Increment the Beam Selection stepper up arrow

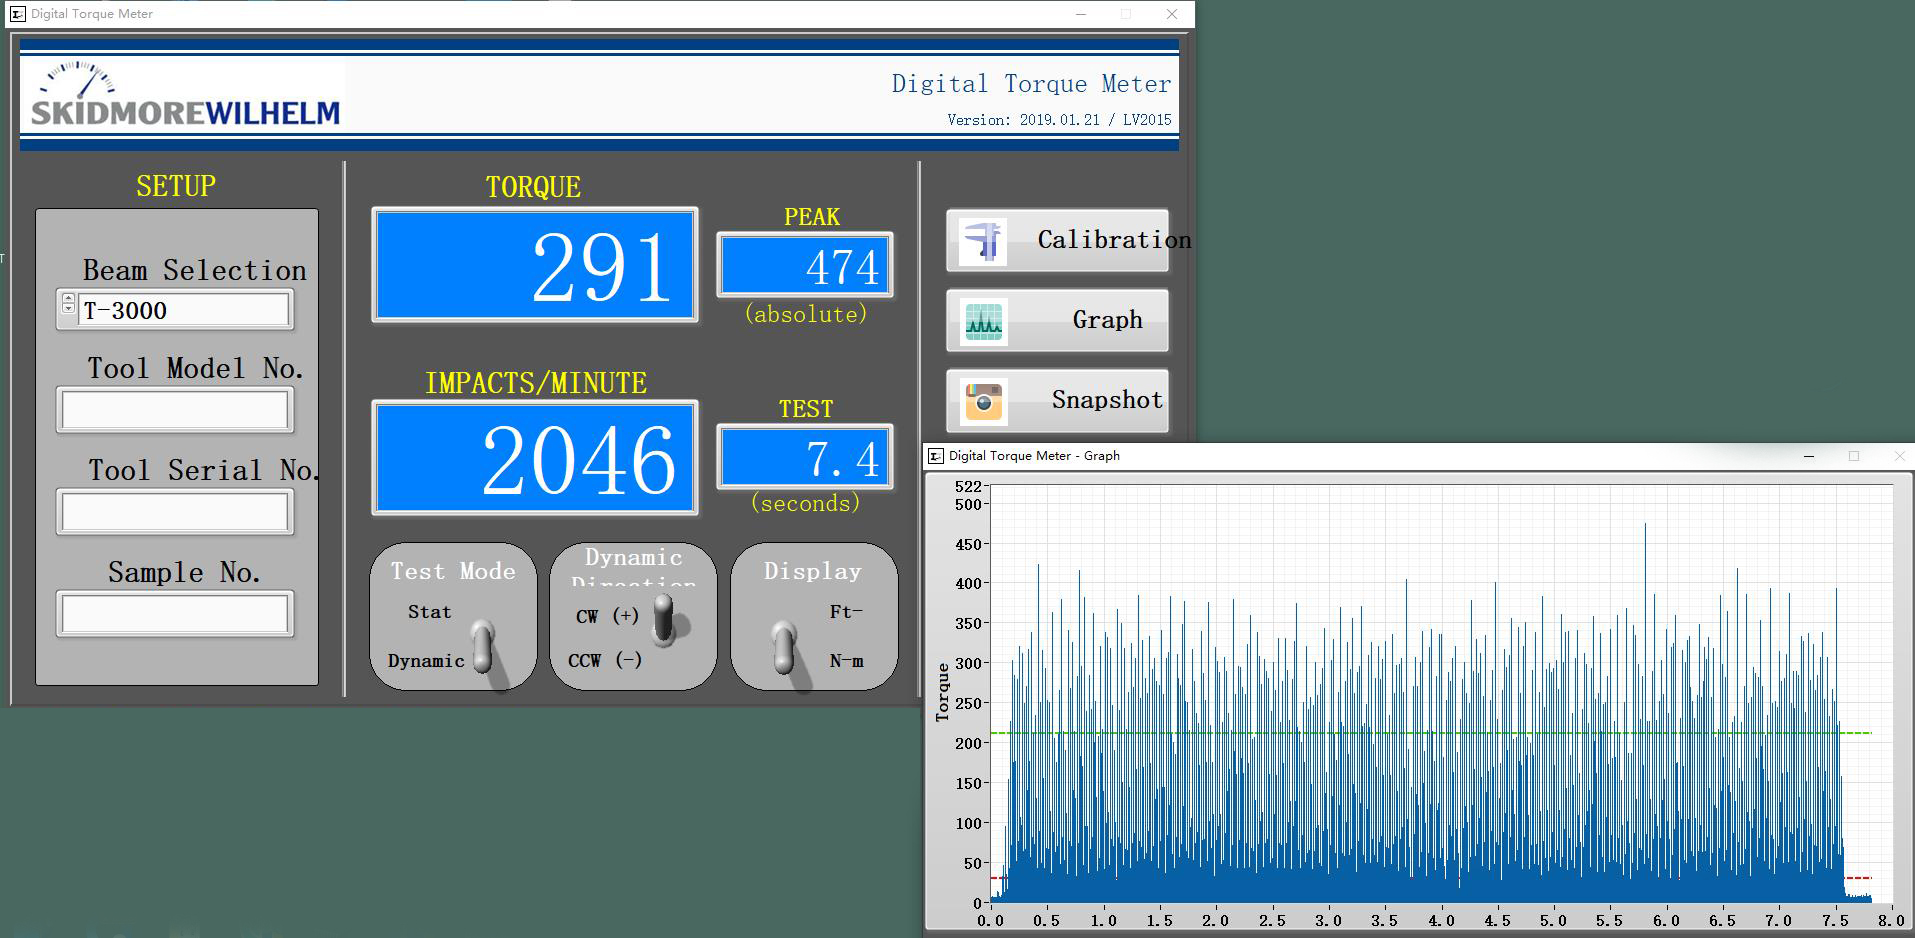(68, 298)
